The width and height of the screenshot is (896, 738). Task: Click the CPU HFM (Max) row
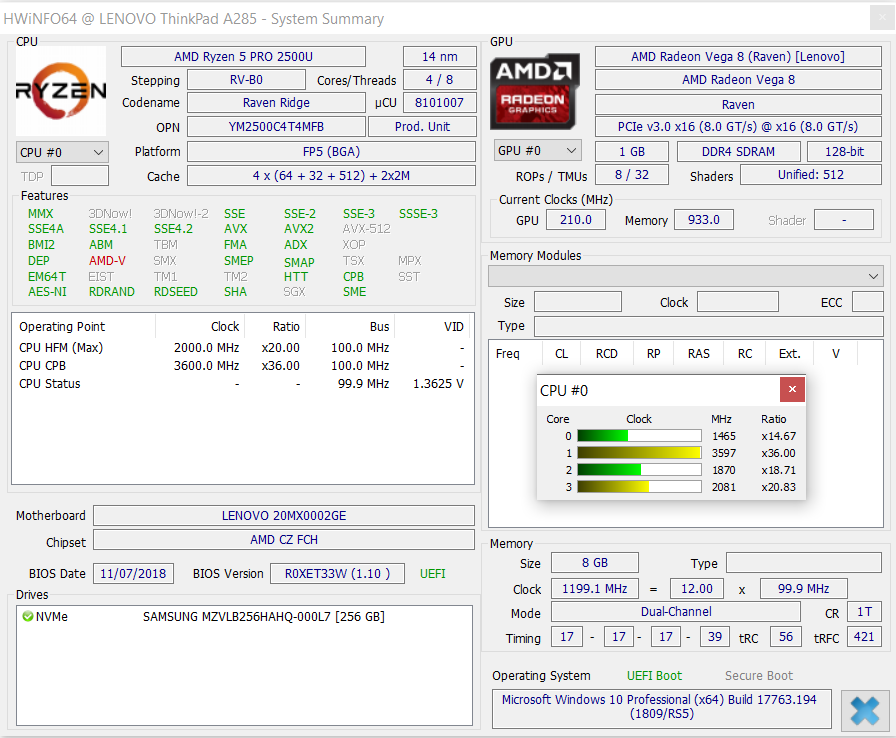point(242,348)
